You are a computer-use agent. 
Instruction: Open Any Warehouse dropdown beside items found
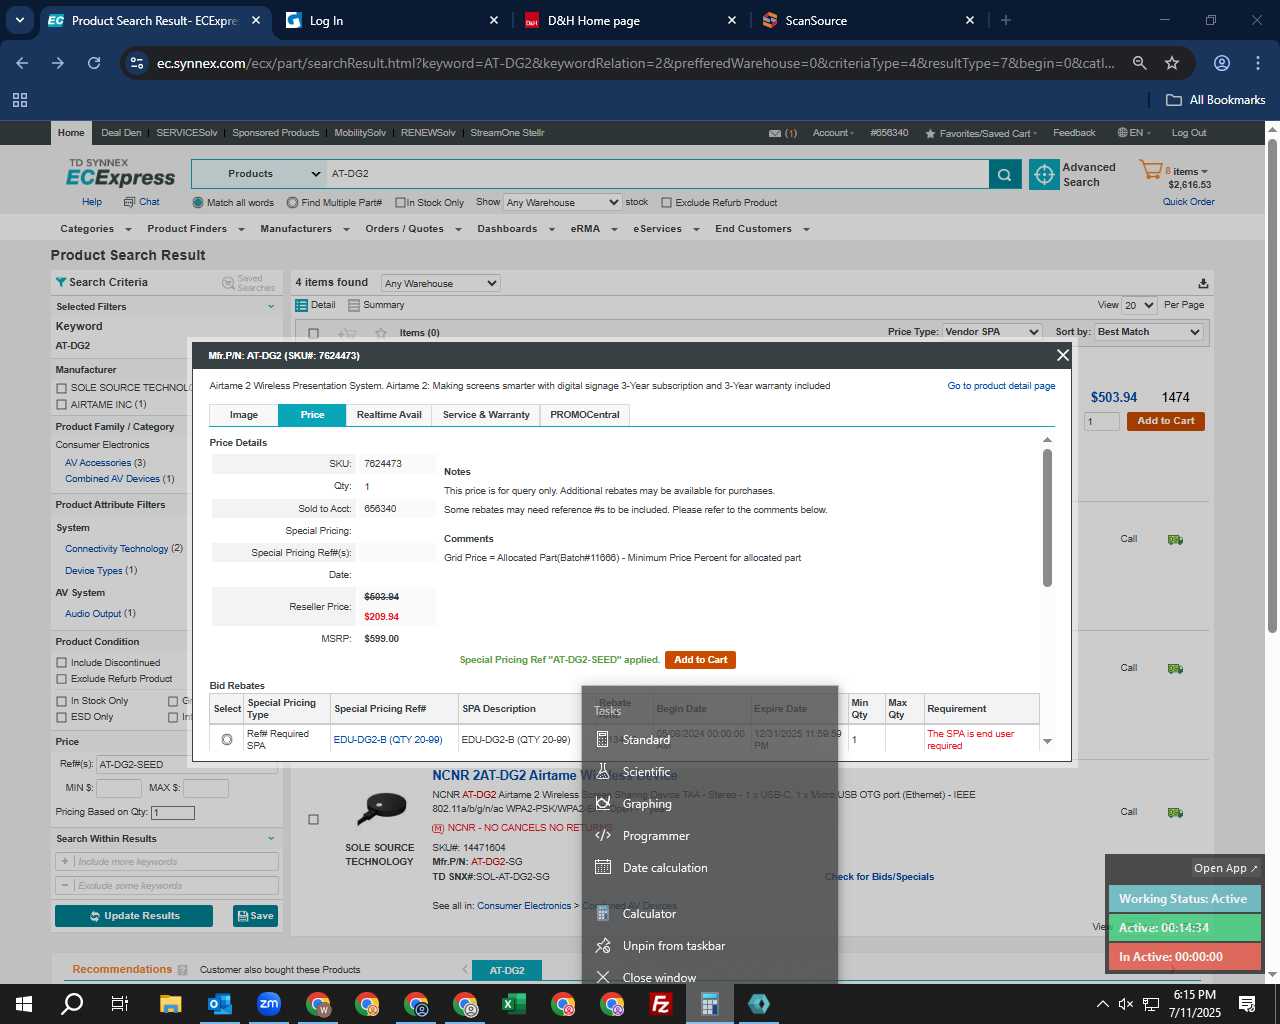pyautogui.click(x=440, y=284)
